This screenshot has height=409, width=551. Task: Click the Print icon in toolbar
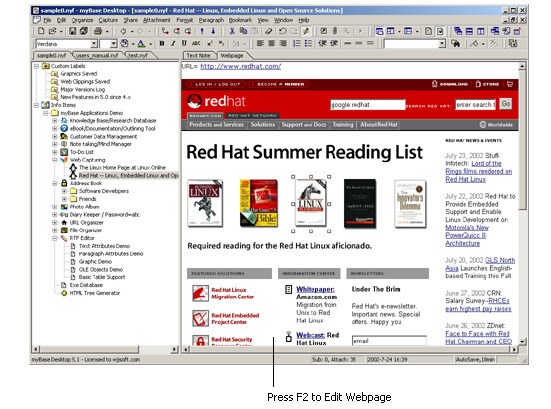pos(98,31)
